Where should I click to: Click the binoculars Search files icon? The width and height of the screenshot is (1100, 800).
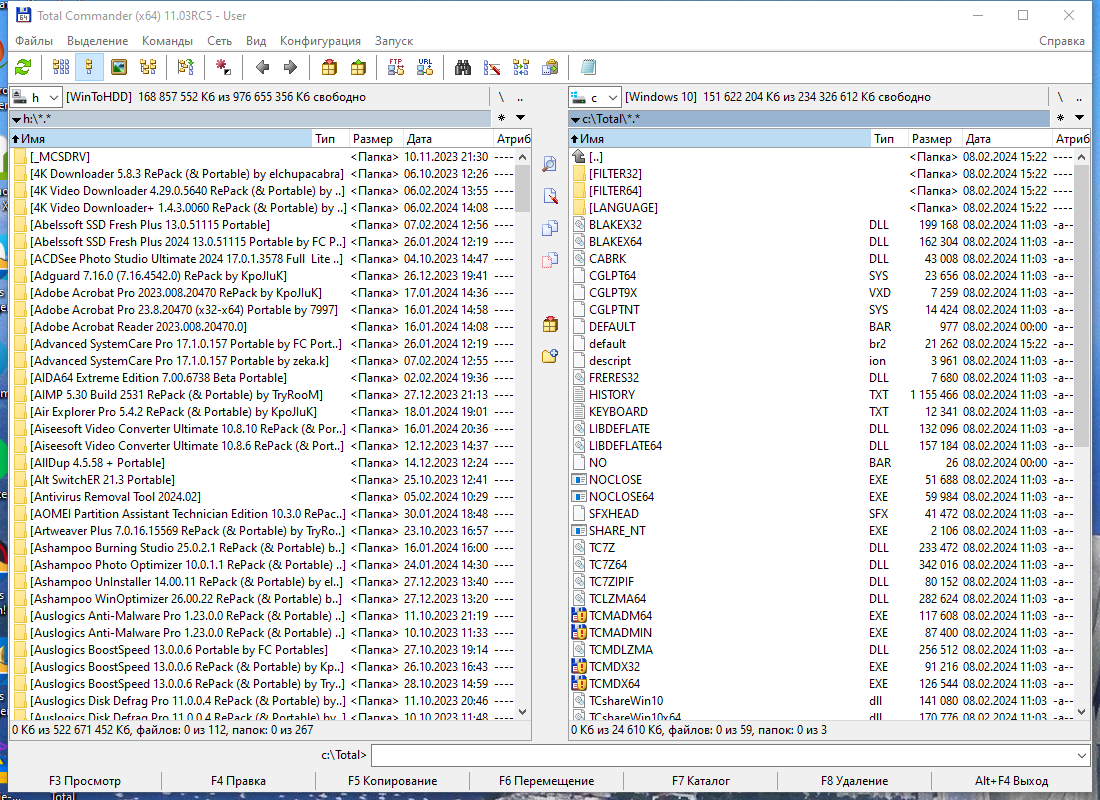coord(463,67)
